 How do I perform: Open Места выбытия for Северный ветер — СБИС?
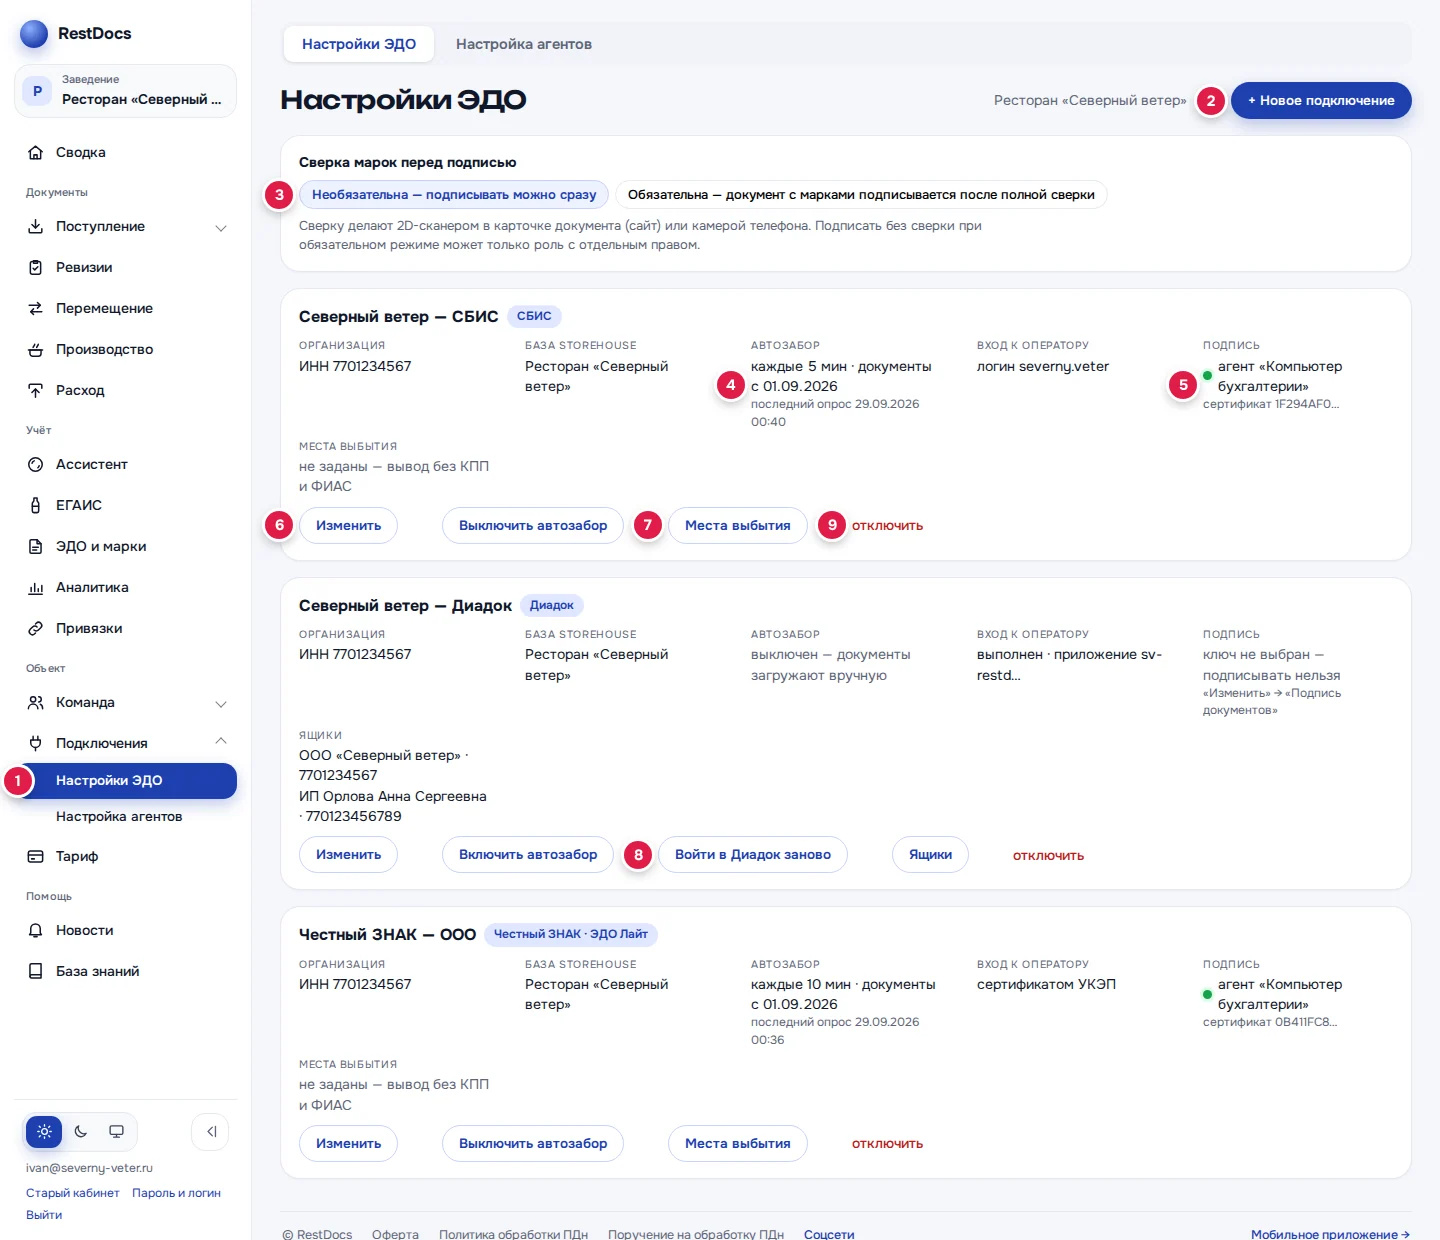[738, 526]
